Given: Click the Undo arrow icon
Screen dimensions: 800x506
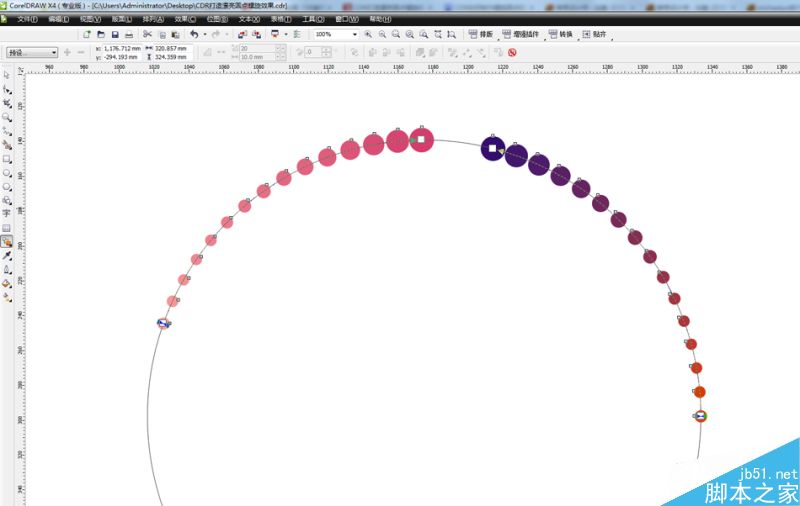Looking at the screenshot, I should click(x=194, y=34).
